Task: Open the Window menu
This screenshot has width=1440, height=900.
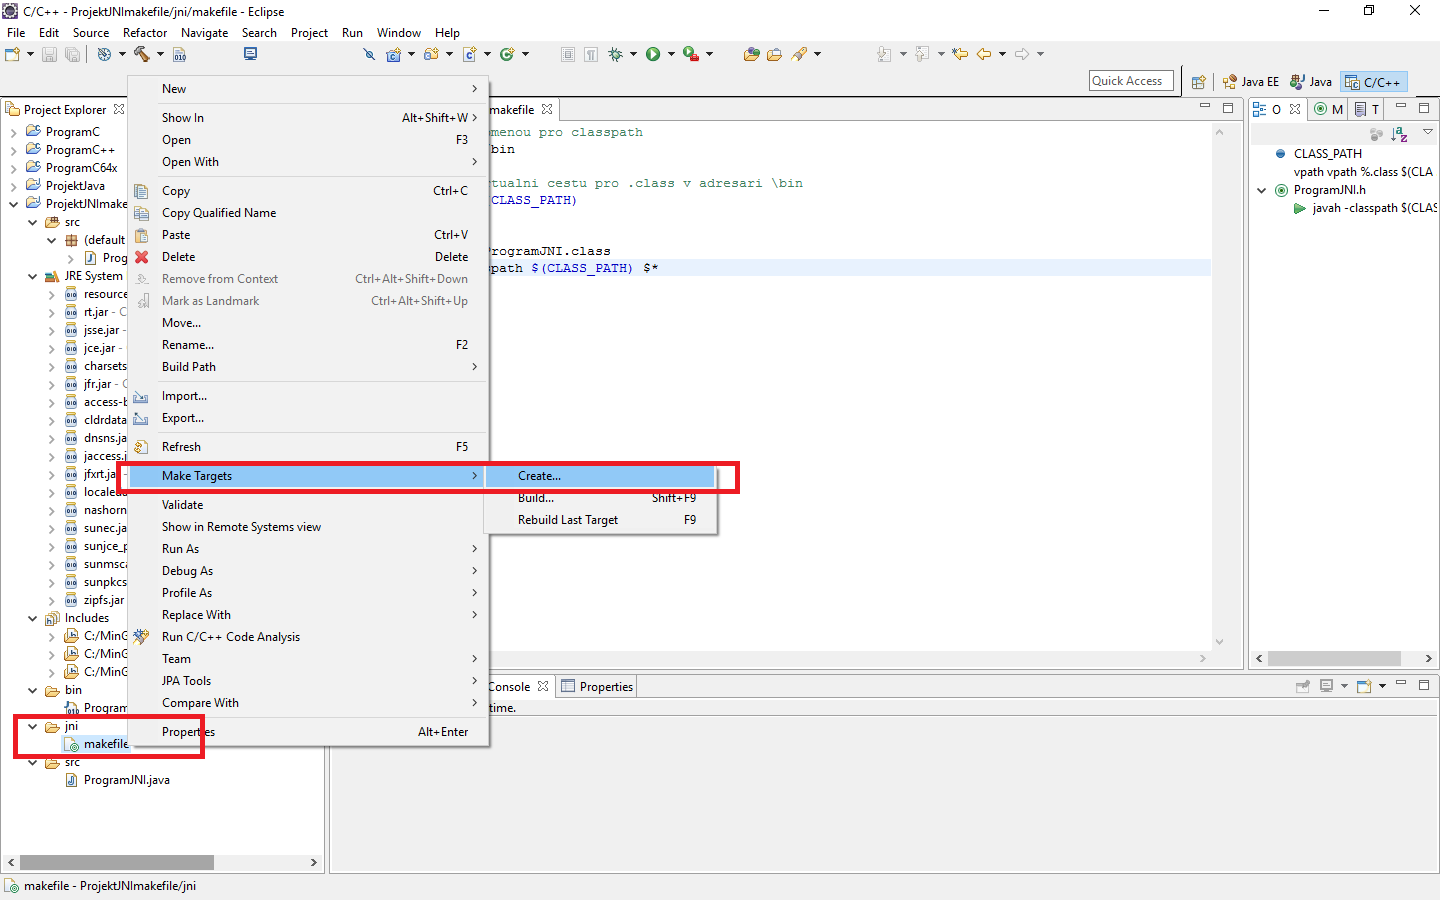Action: [x=399, y=32]
